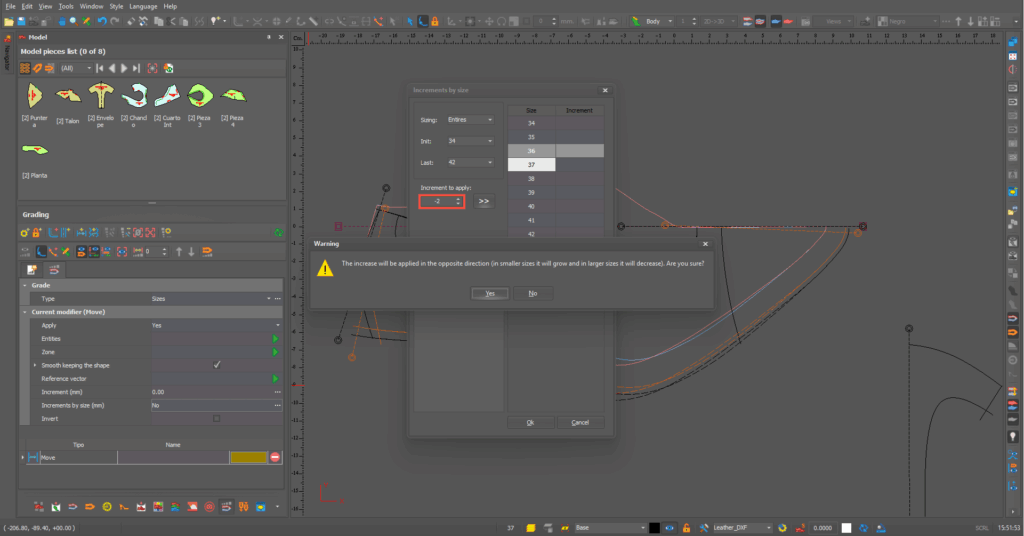Click Yes in the Warning dialog
This screenshot has height=536, width=1024.
click(490, 293)
